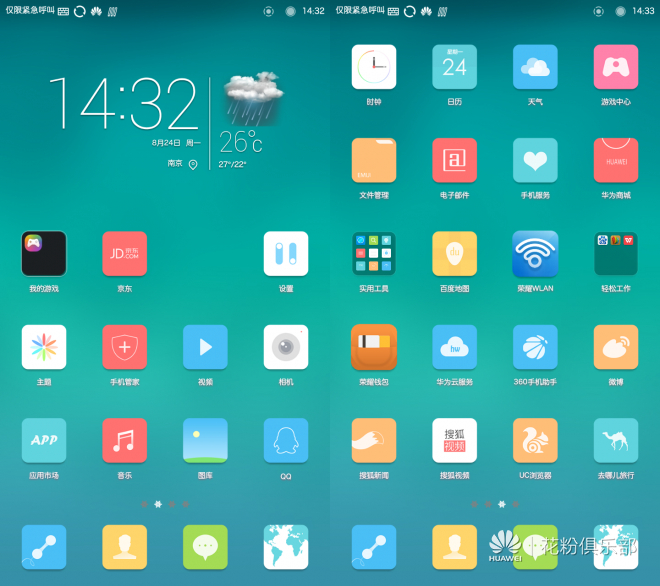Launch 百度地图 Baidu Maps
Image resolution: width=660 pixels, height=586 pixels.
click(455, 253)
